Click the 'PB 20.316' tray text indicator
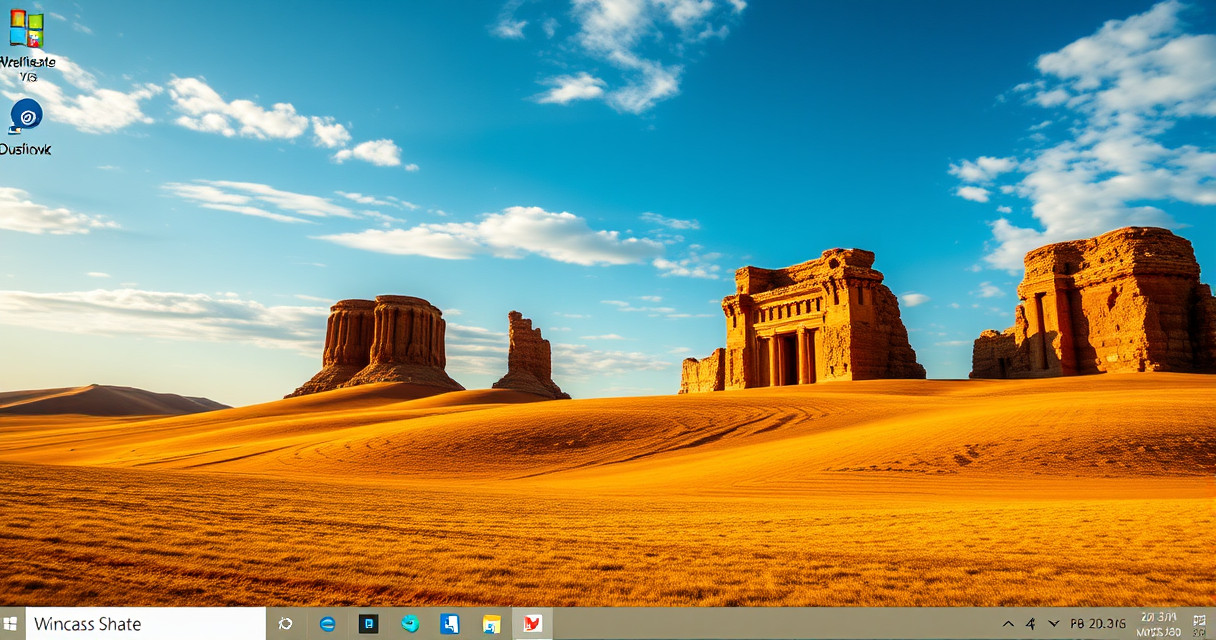1216x640 pixels. [x=1098, y=624]
